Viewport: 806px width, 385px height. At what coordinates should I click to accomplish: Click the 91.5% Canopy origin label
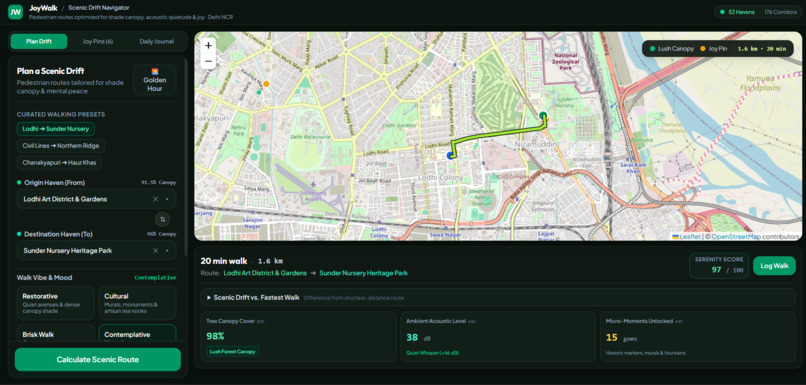click(x=159, y=182)
